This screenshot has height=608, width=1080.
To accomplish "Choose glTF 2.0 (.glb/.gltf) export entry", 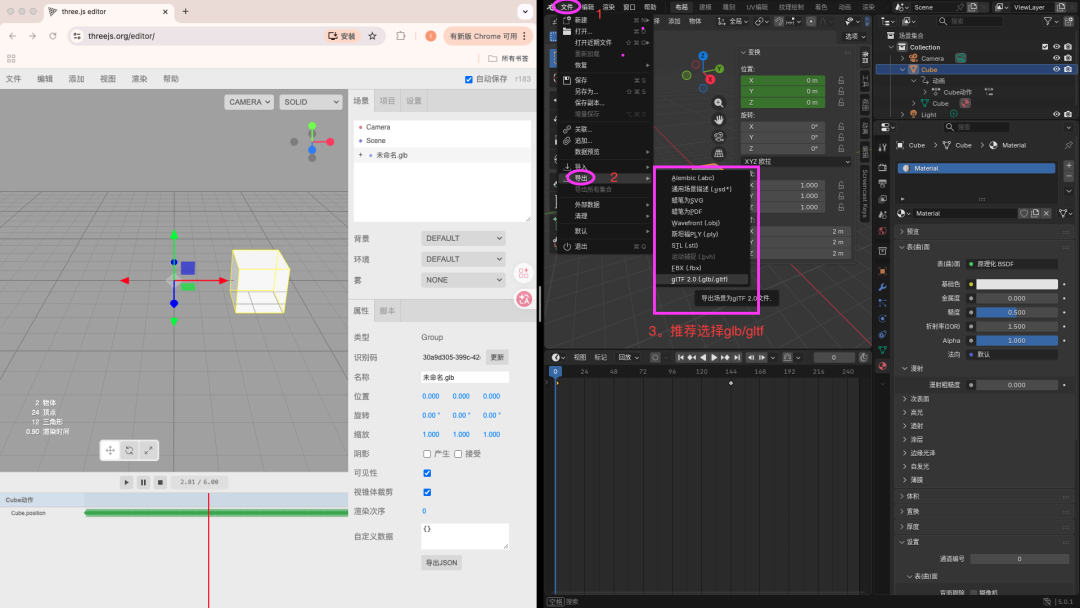I will click(x=700, y=280).
